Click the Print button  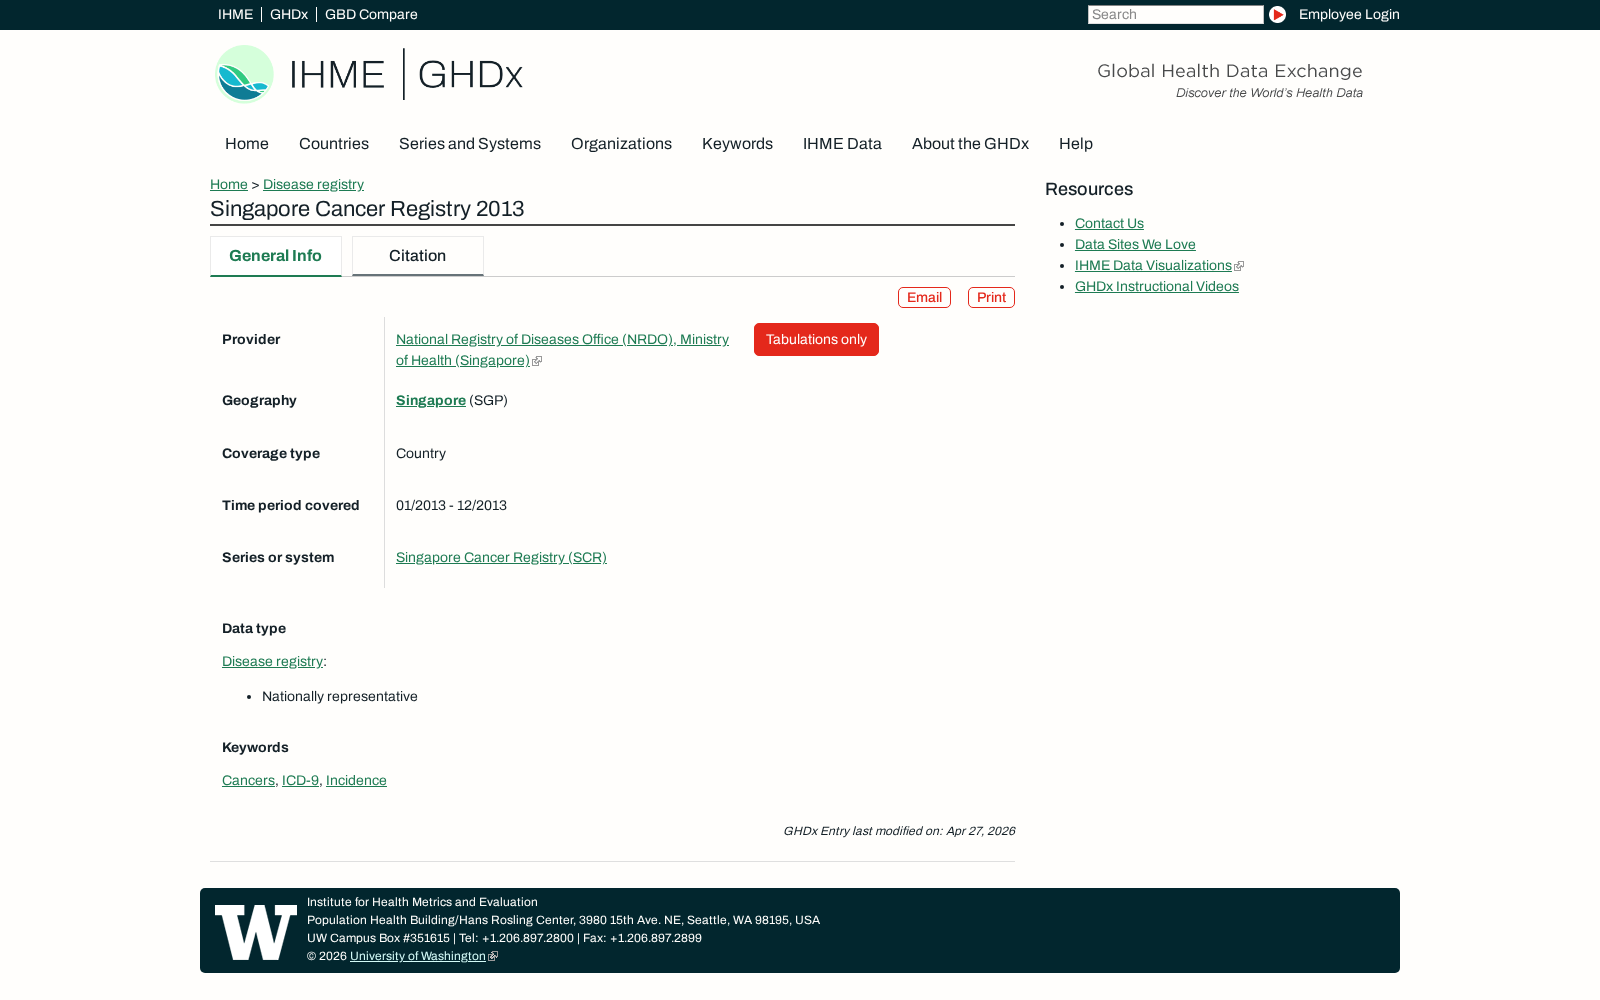click(x=991, y=298)
